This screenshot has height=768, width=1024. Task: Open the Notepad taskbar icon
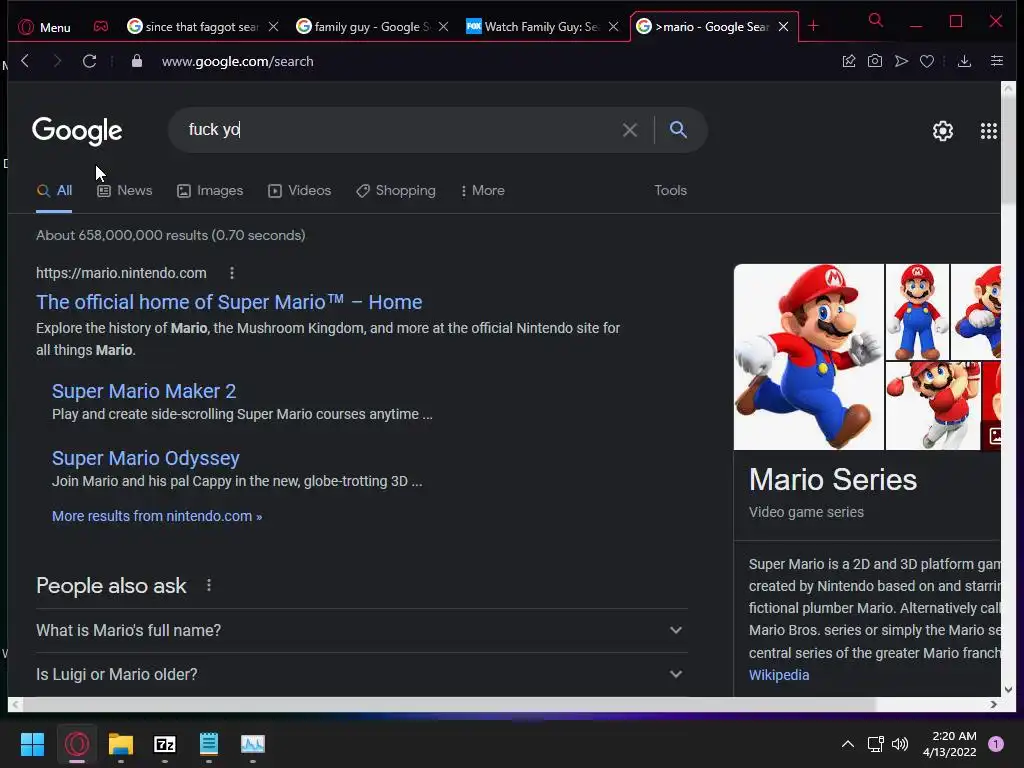tap(209, 744)
